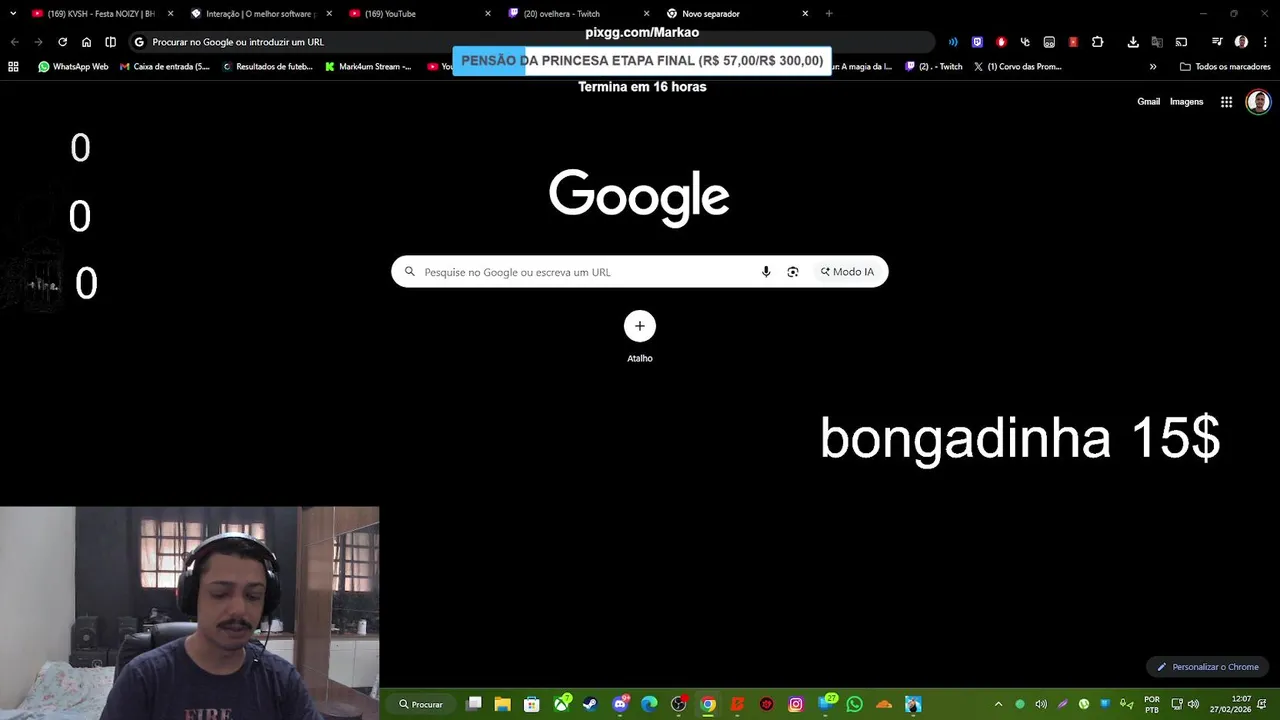Search by image with Google Lens icon
The image size is (1280, 720).
point(793,272)
